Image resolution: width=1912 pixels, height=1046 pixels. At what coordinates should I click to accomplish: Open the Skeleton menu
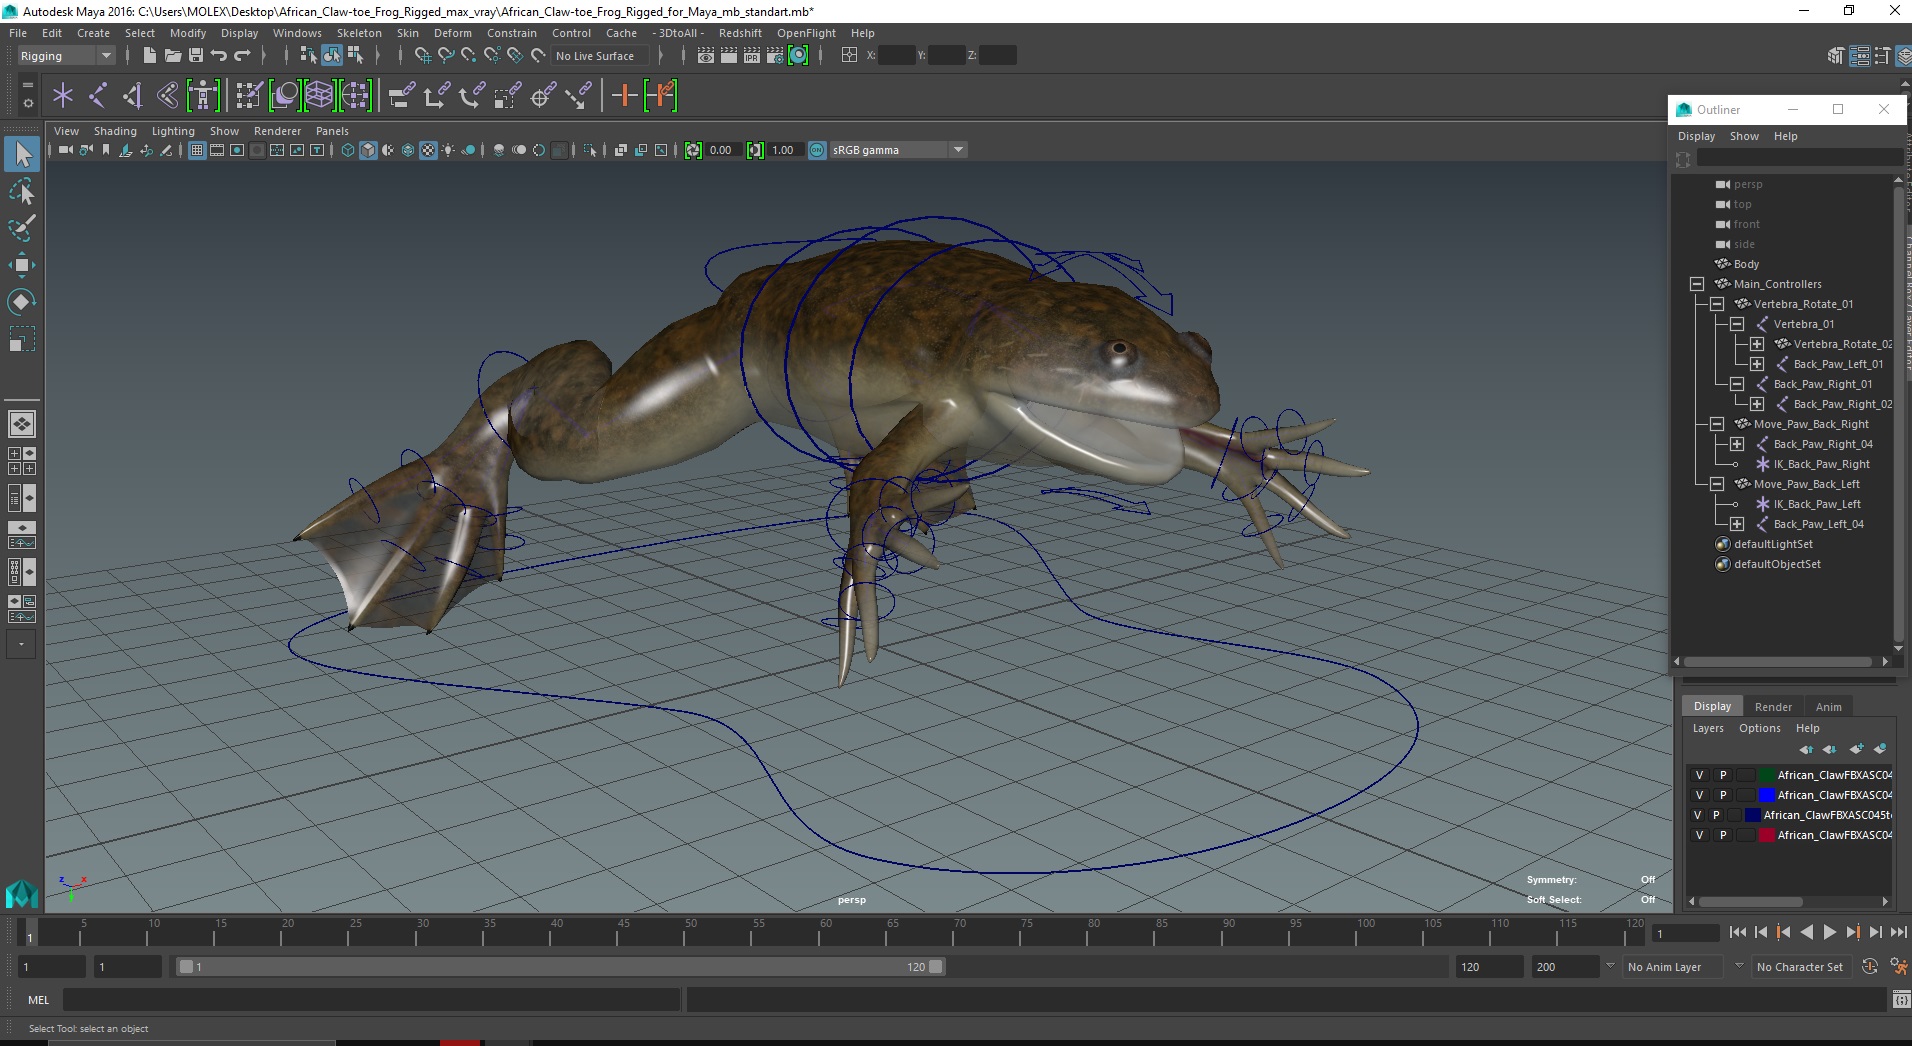click(359, 33)
